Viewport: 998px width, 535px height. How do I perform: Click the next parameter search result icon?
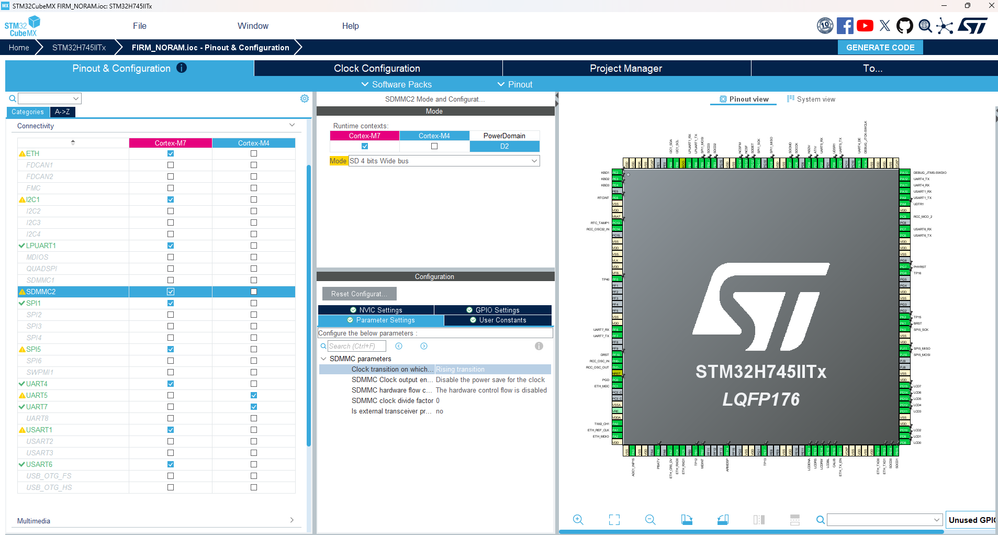(423, 346)
